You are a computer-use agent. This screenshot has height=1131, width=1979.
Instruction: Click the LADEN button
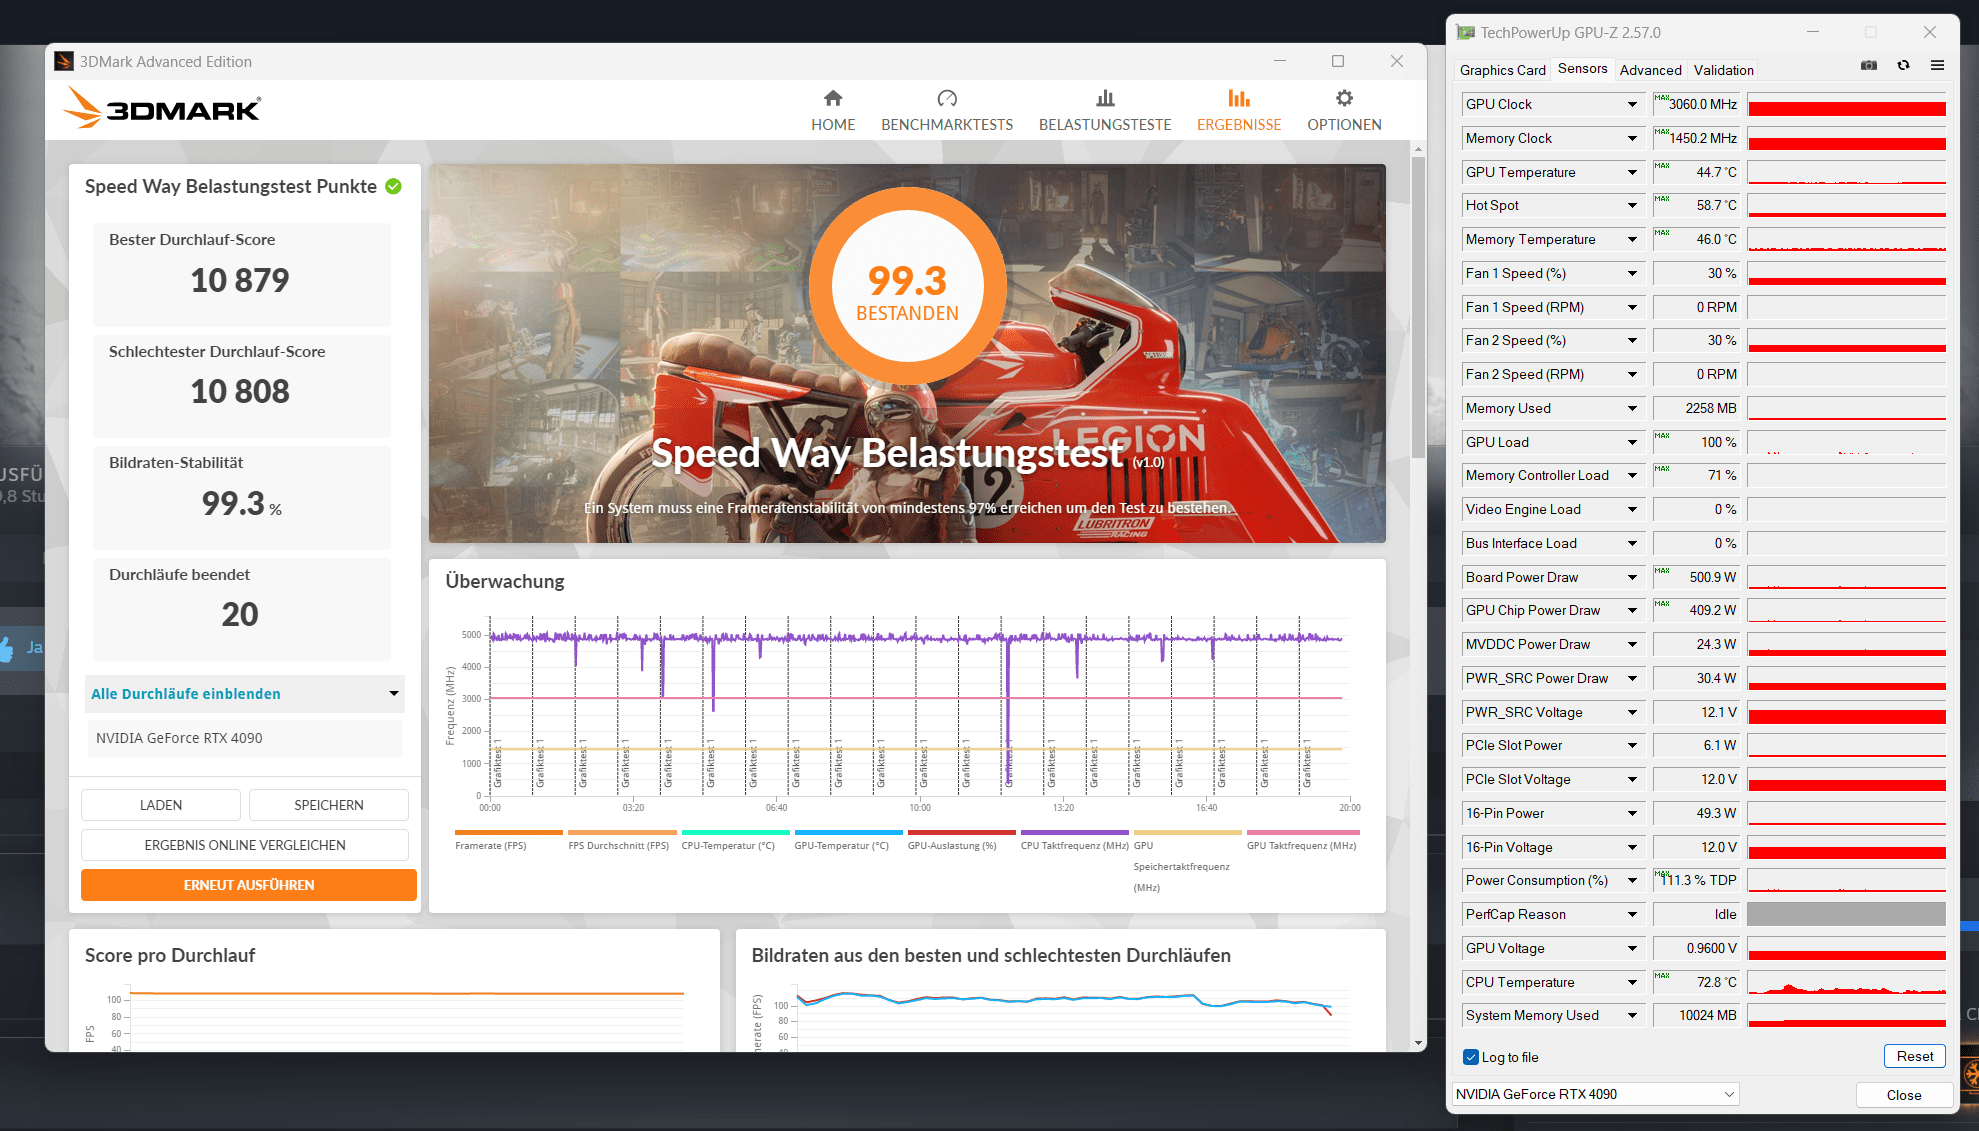click(161, 805)
